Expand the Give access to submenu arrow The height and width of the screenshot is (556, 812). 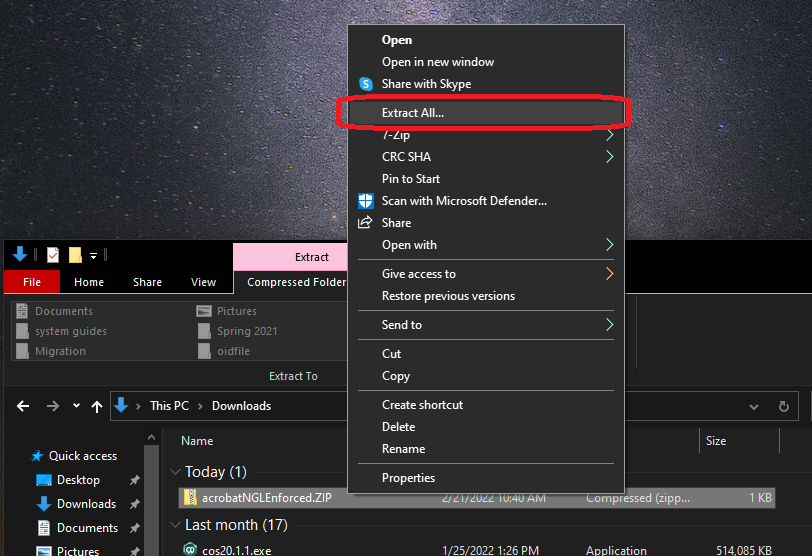610,274
